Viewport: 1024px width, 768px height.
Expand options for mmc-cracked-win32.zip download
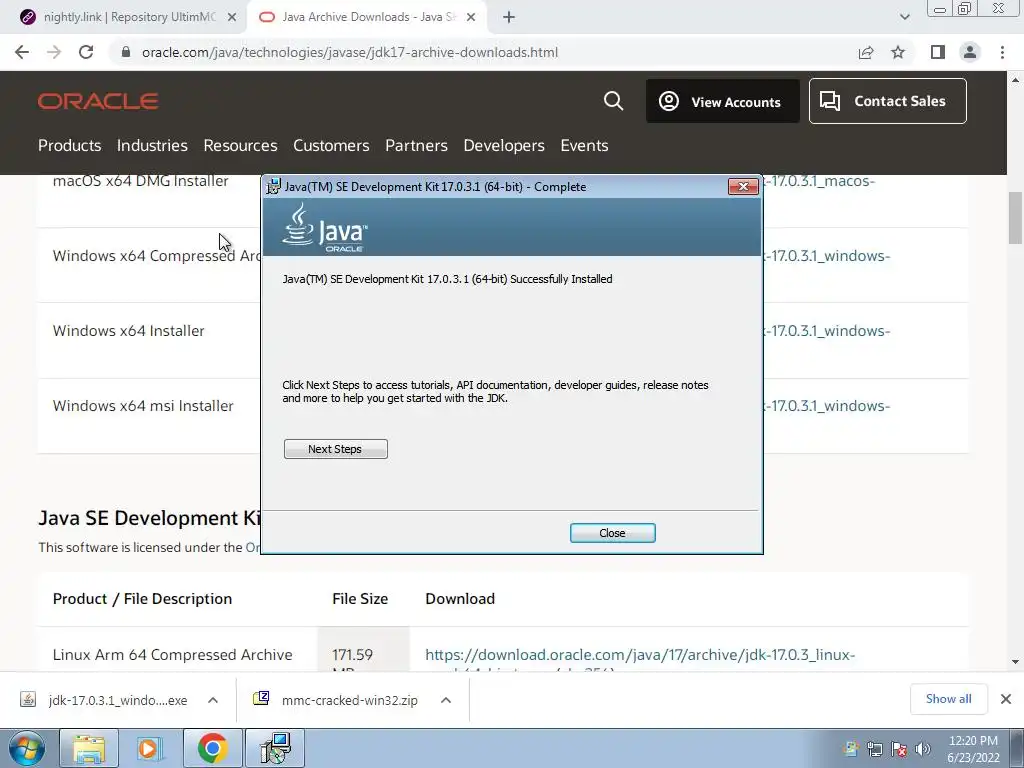click(x=446, y=700)
